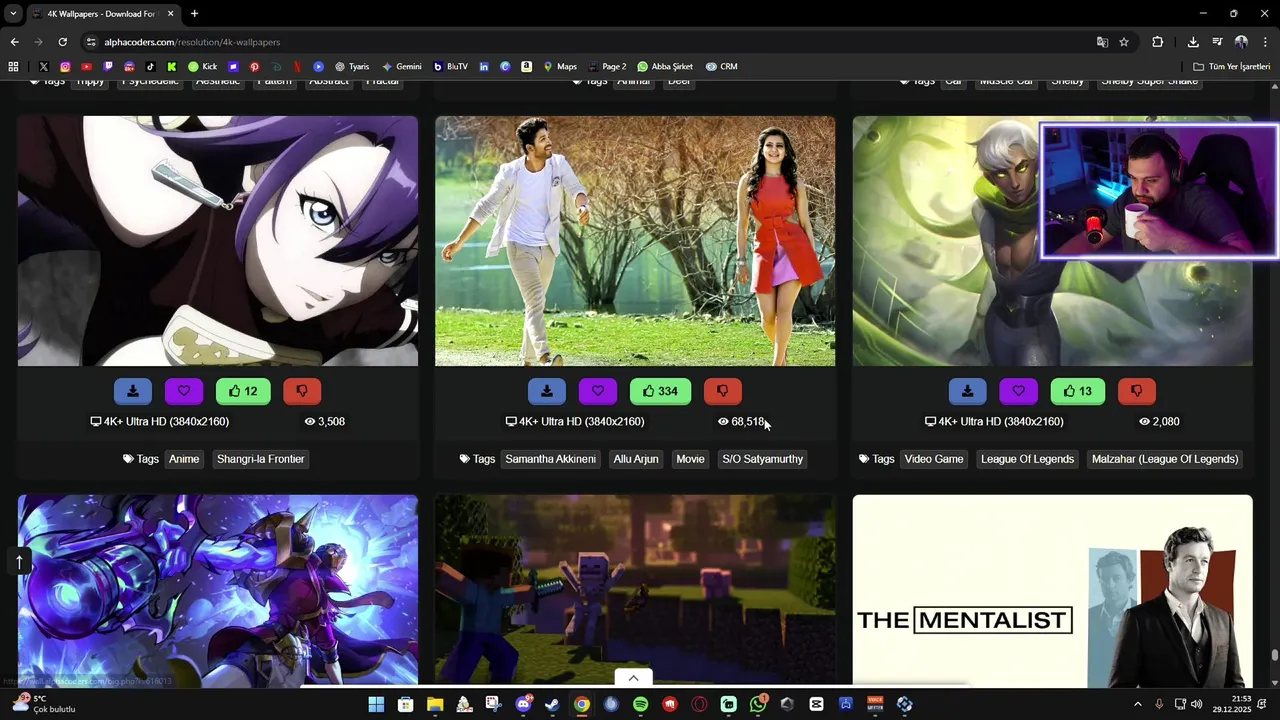
Task: Open the Samantha Akkineni tag
Action: click(x=550, y=459)
